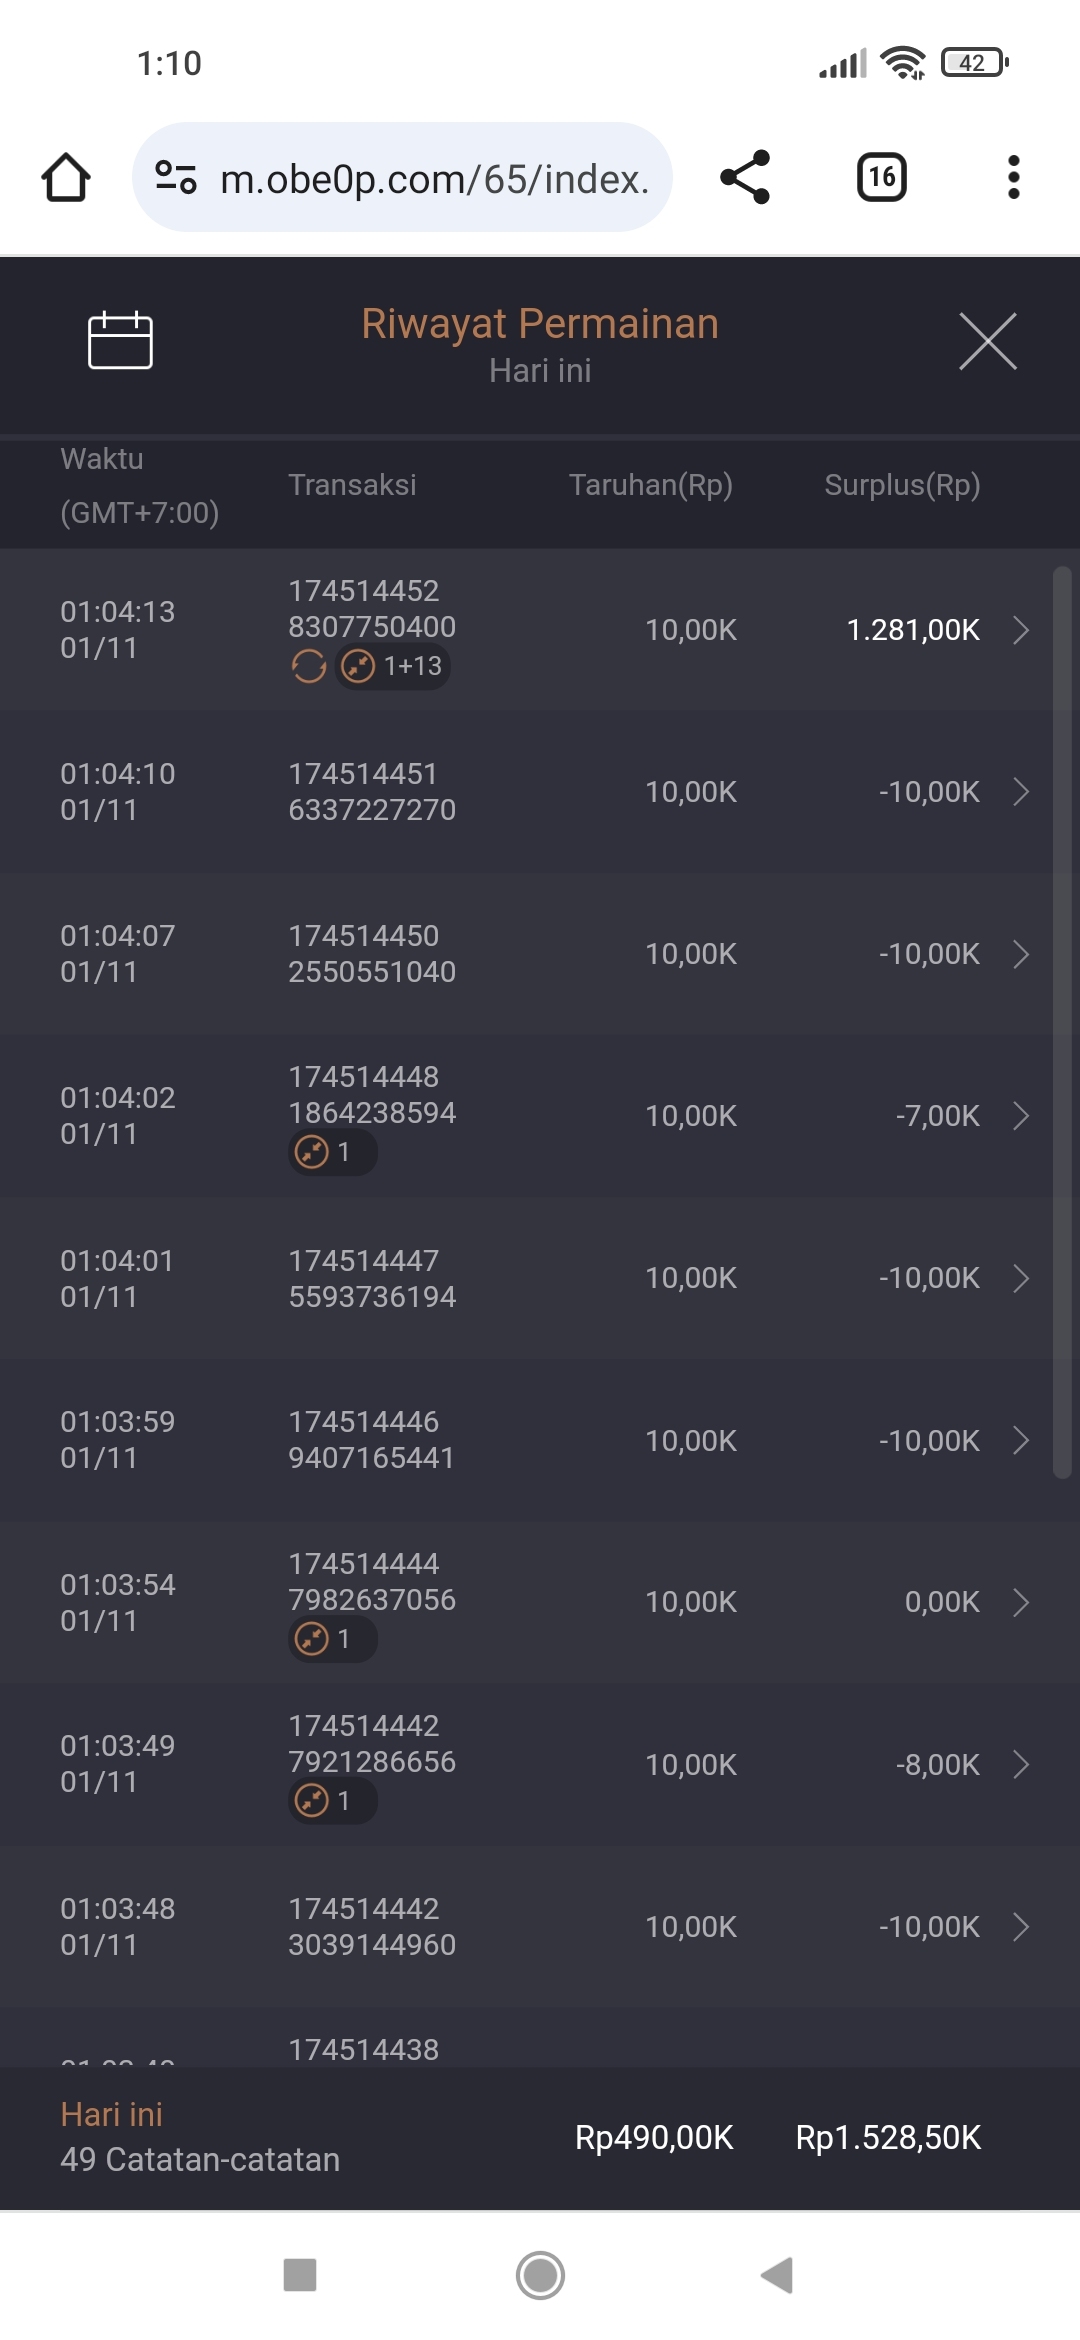Screen dimensions: 1080x2340
Task: Tap the Android recent apps square button
Action: tap(300, 2275)
